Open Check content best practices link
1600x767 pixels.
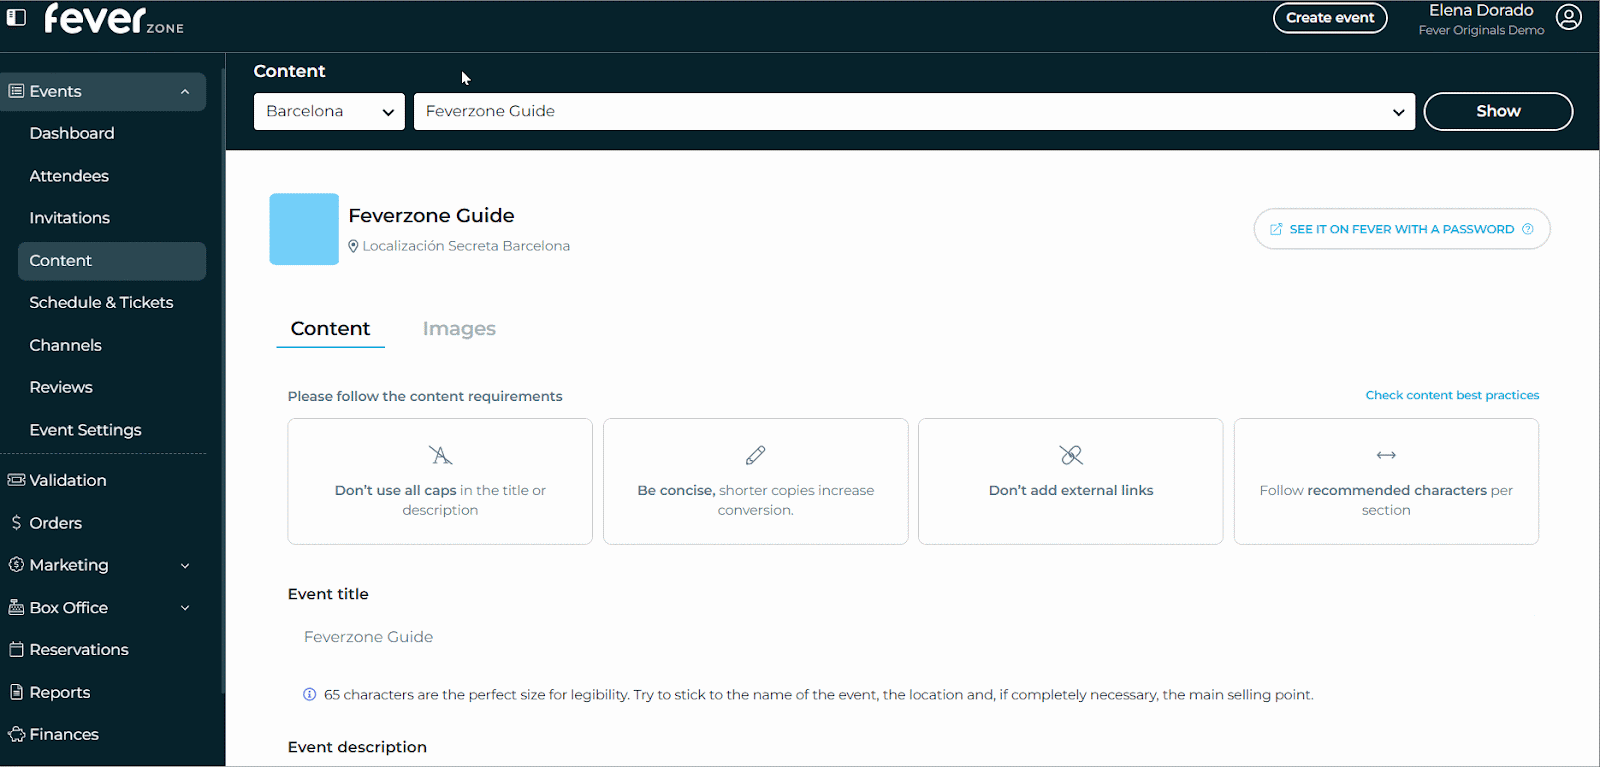click(x=1452, y=395)
